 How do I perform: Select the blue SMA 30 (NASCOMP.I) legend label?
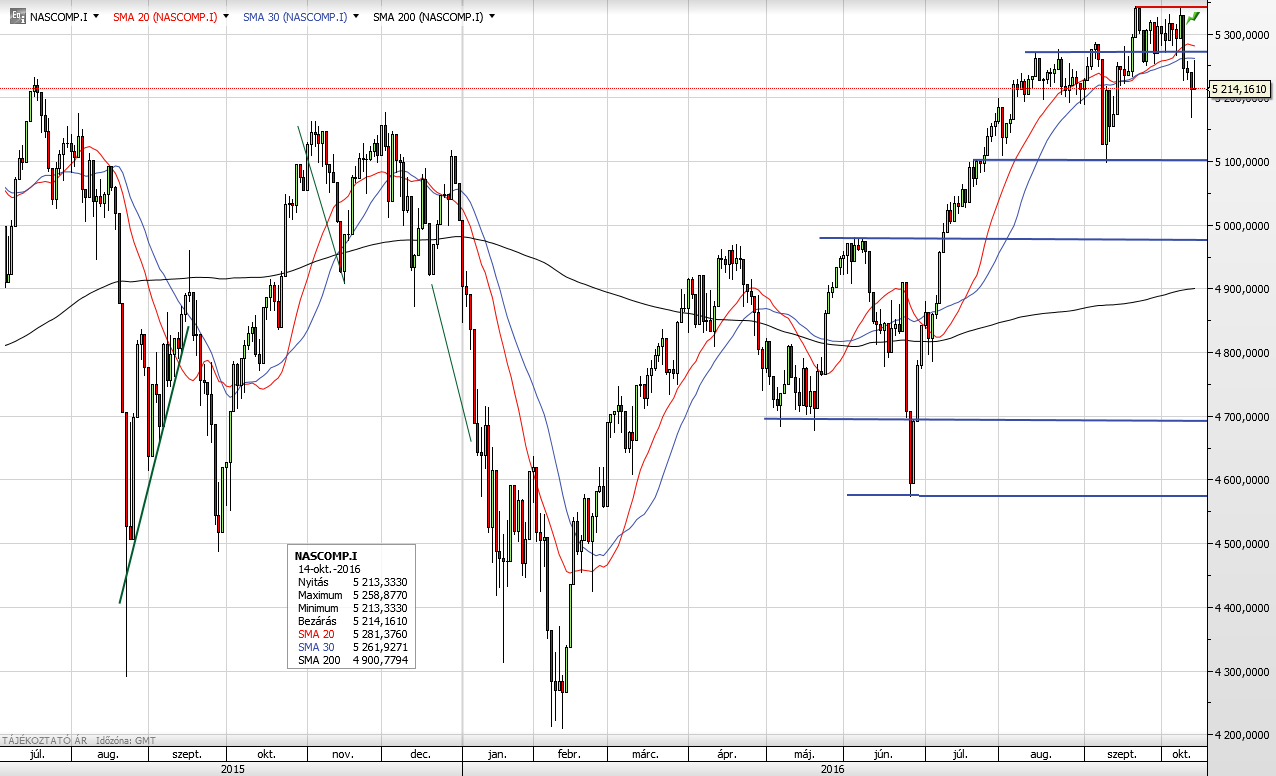(295, 17)
